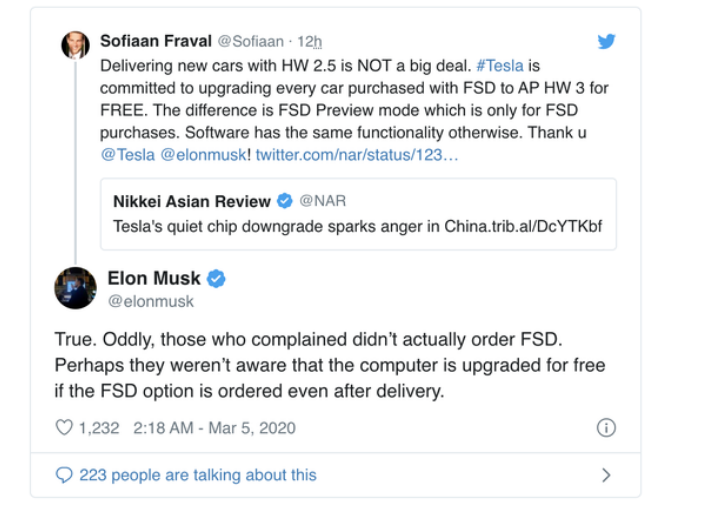Open the @elonmusk mention in Sofiaan's tweet

pyautogui.click(x=203, y=155)
